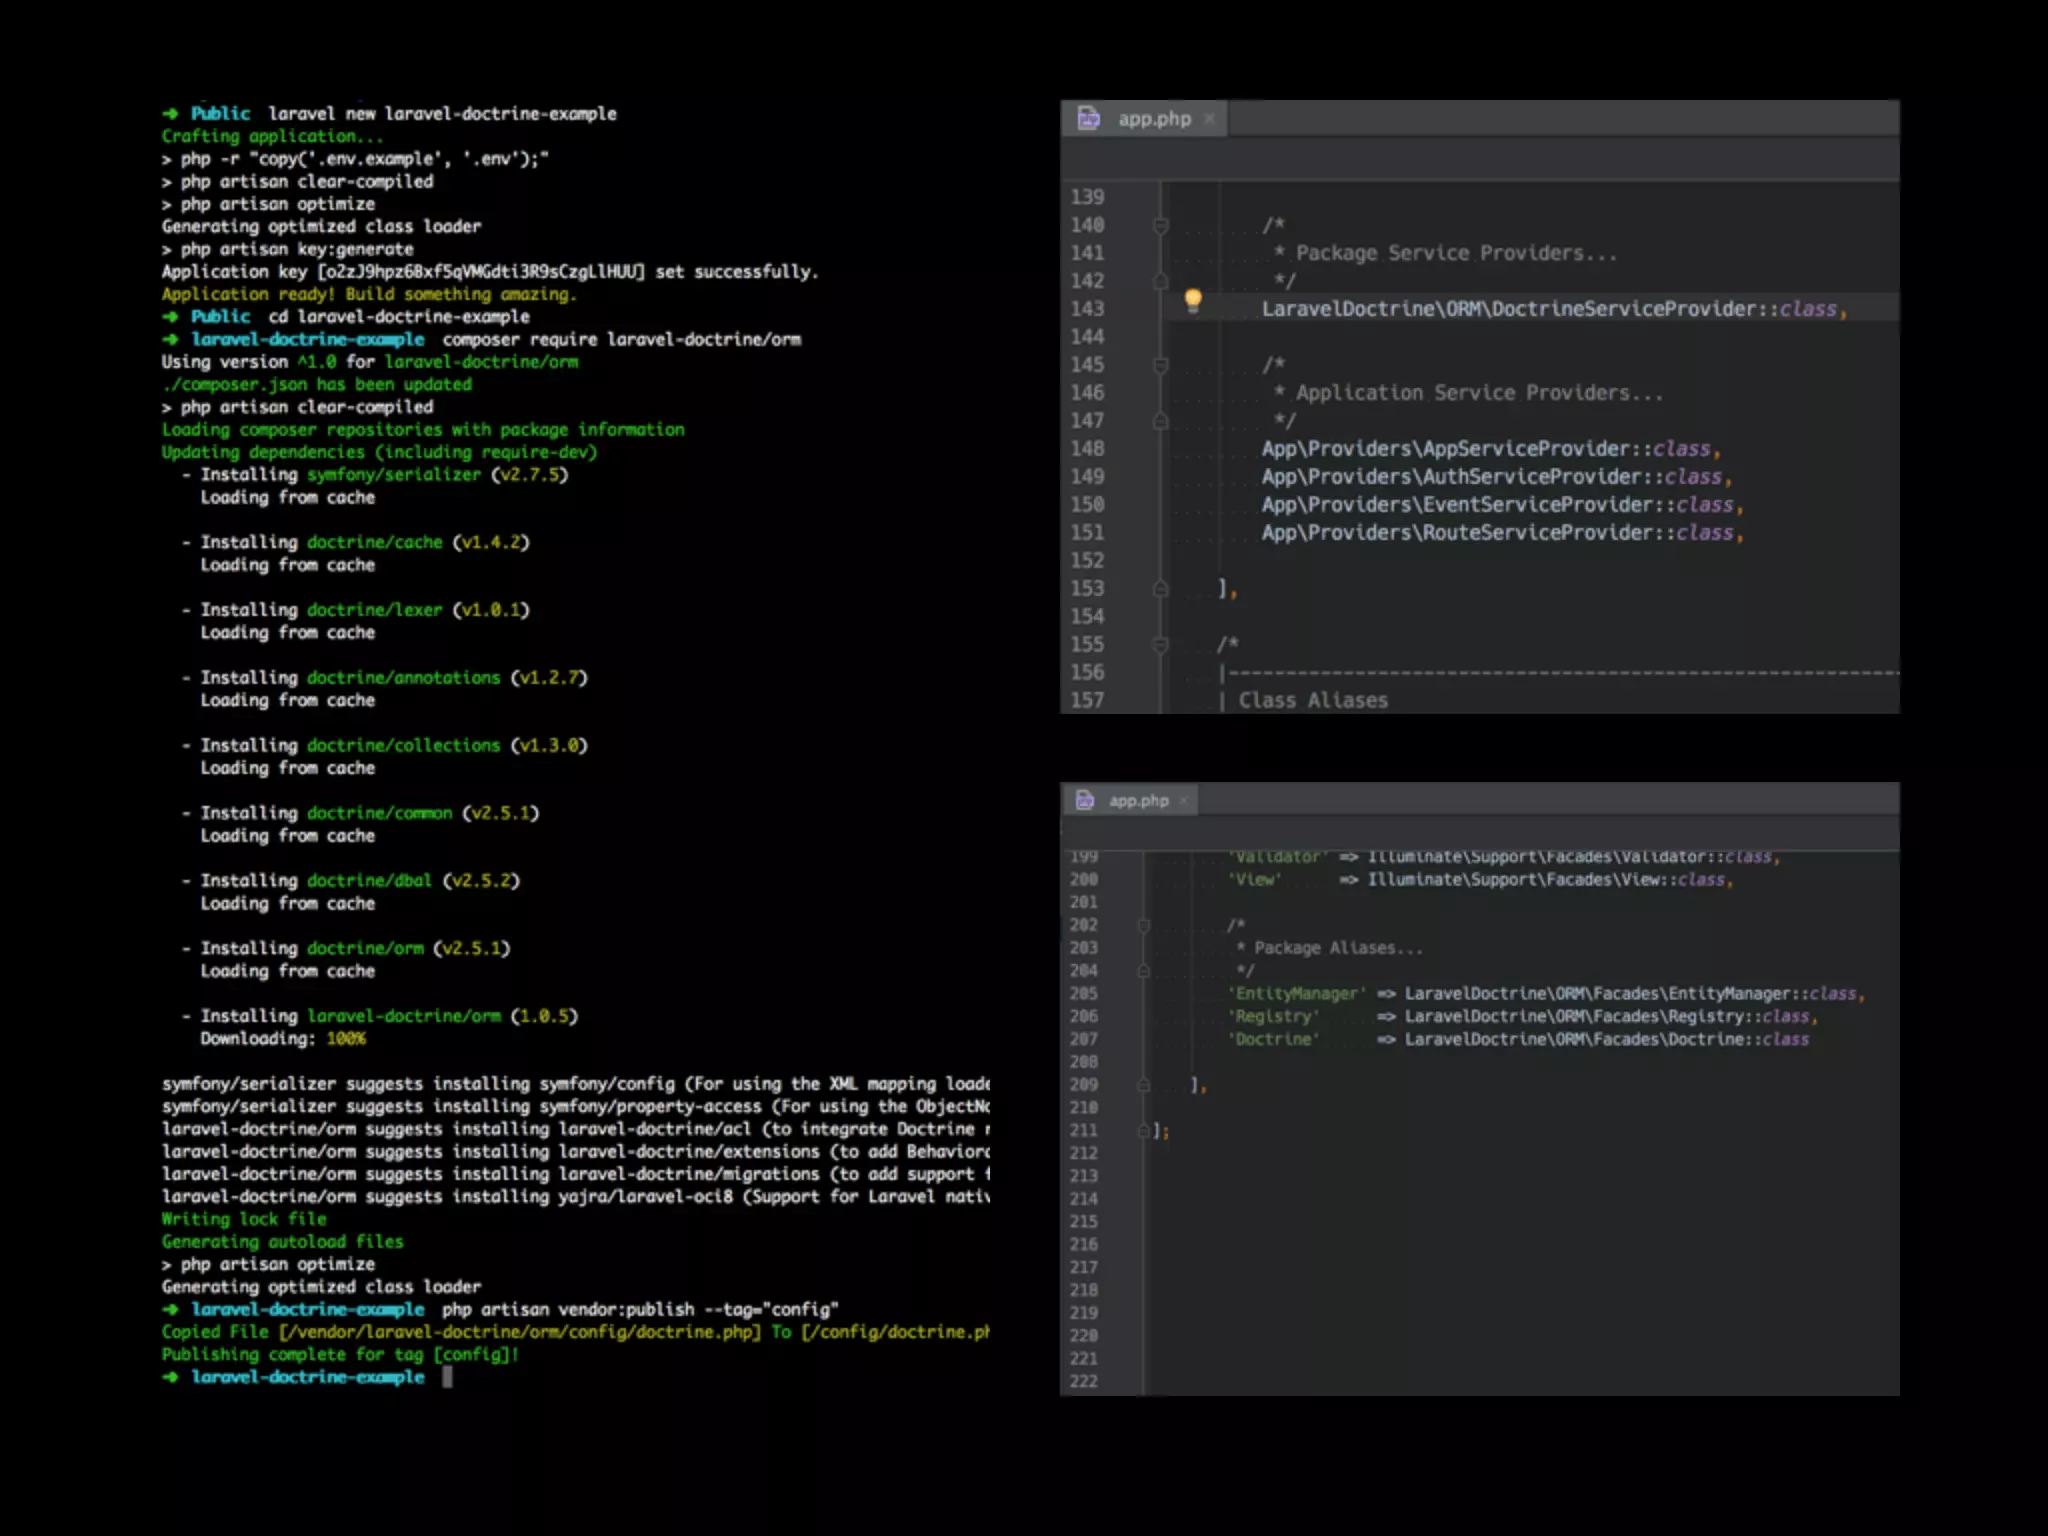This screenshot has width=2048, height=1536.
Task: Select the lower app.php editor tab
Action: [x=1138, y=800]
